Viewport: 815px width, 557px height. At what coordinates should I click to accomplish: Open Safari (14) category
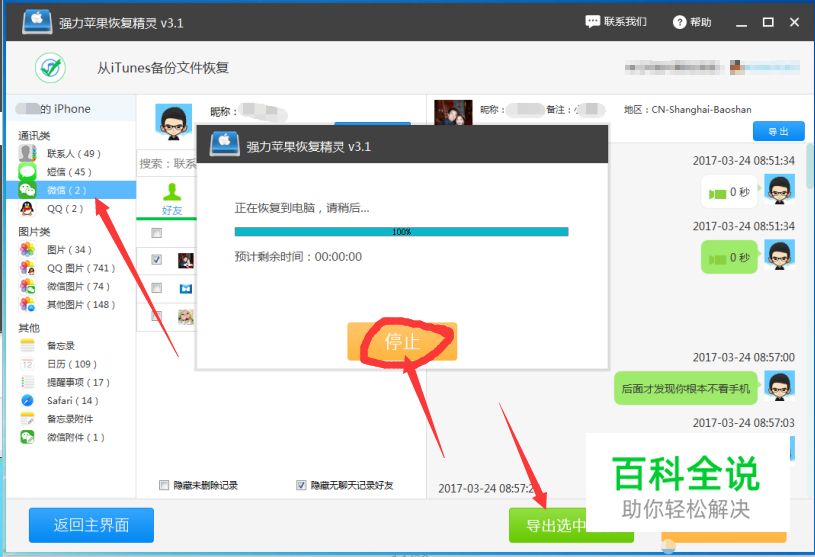(x=71, y=401)
